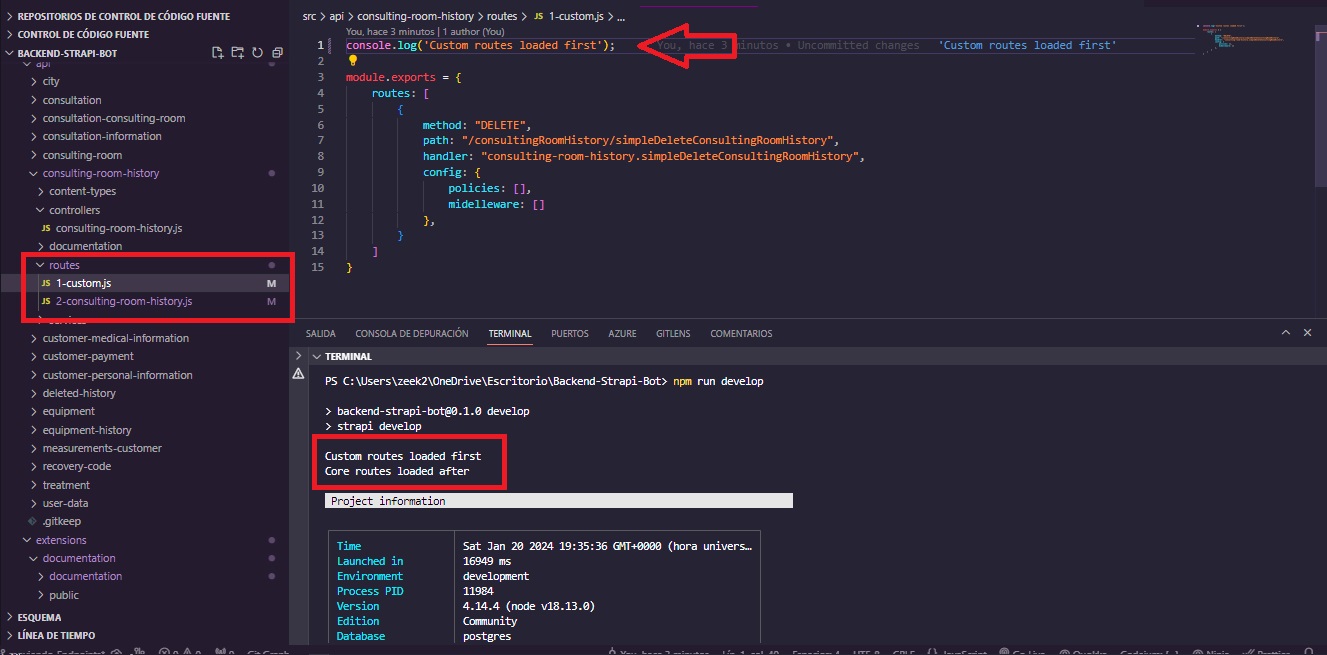Collapse all folders in the explorer
Screen dimensions: 1327x655
[275, 53]
